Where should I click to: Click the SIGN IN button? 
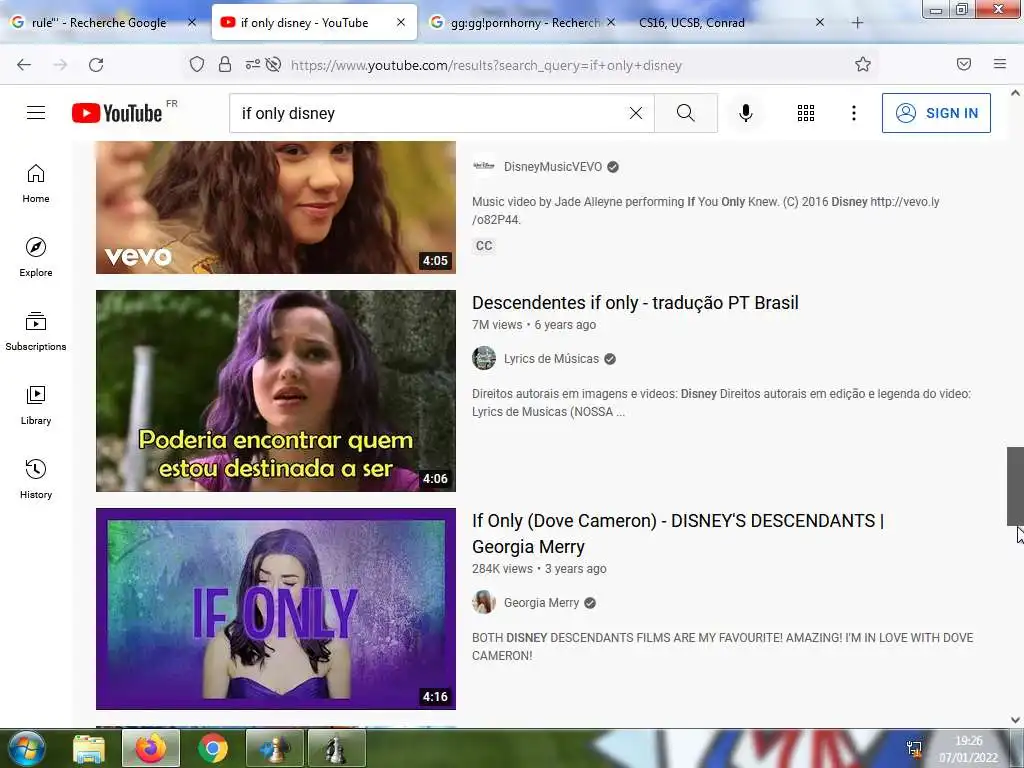point(936,113)
